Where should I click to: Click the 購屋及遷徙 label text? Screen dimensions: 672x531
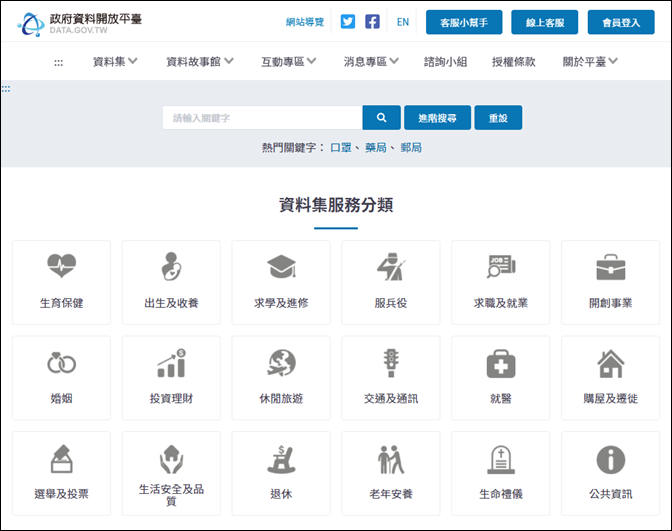611,399
